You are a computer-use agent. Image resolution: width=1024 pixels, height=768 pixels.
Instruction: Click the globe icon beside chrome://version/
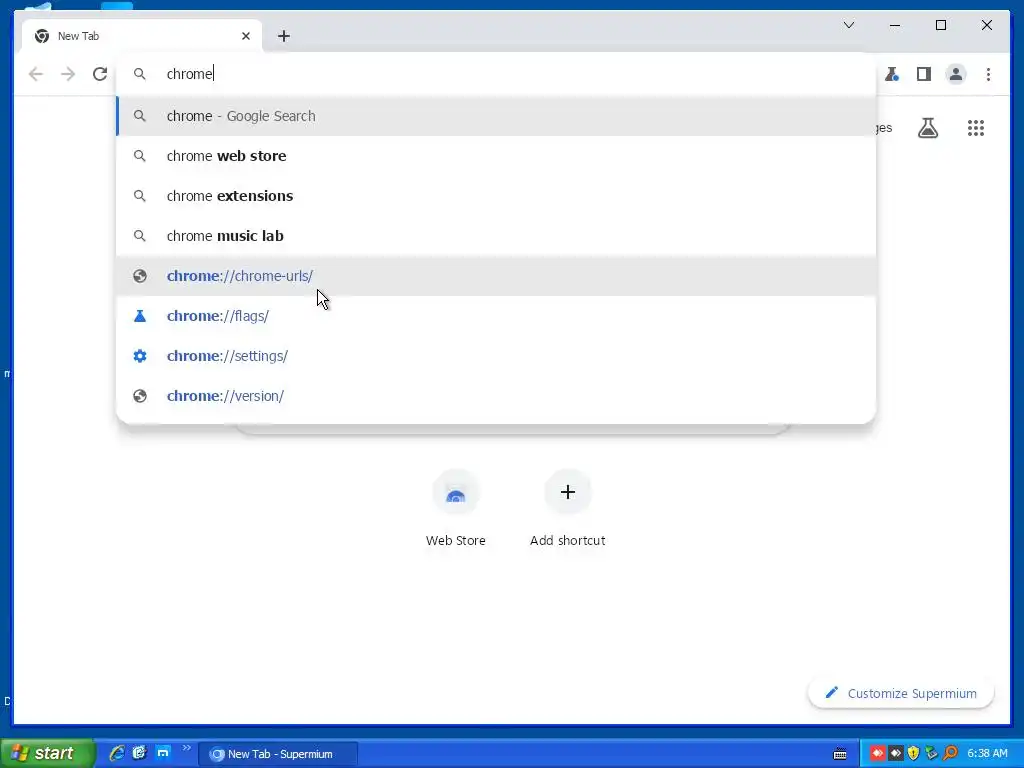coord(140,396)
